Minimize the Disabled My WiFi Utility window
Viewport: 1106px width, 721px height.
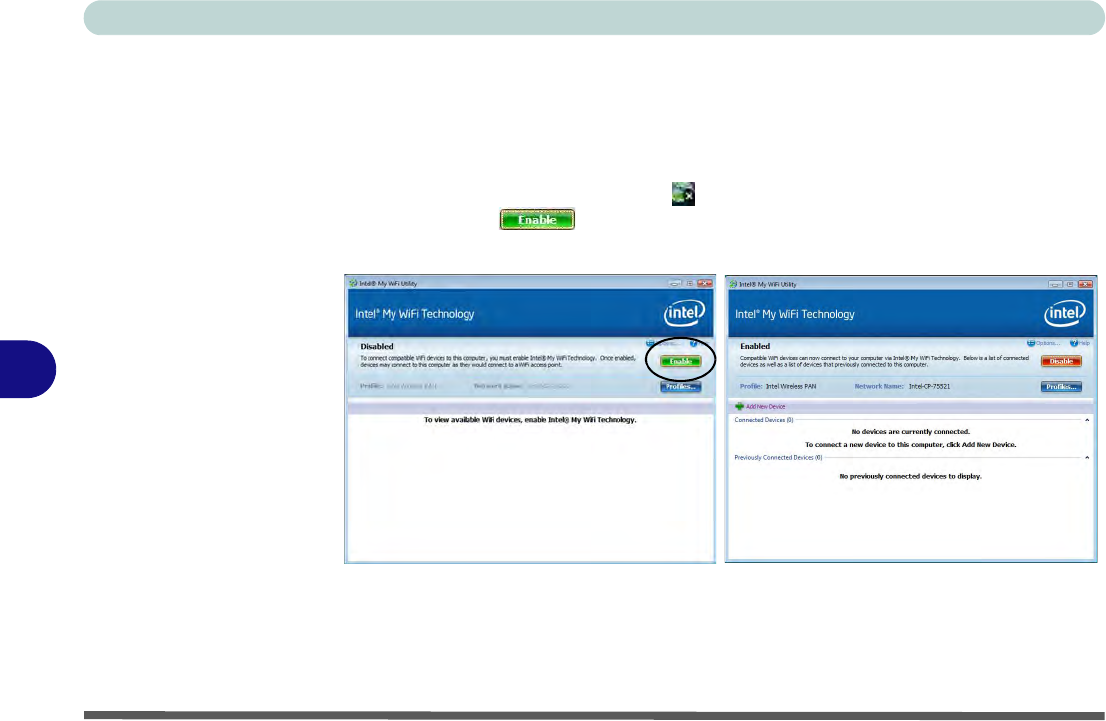pyautogui.click(x=675, y=283)
